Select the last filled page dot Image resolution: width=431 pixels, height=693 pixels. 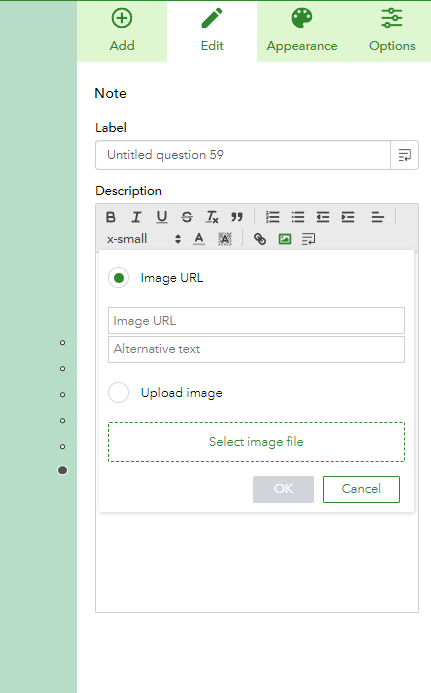click(62, 470)
